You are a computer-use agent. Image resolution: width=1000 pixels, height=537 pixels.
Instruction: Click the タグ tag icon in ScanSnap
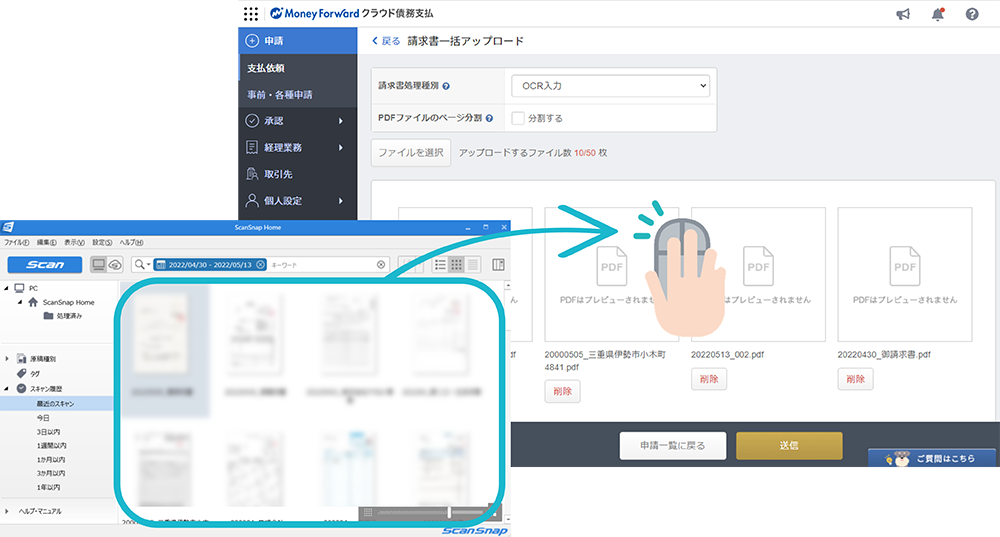click(22, 374)
